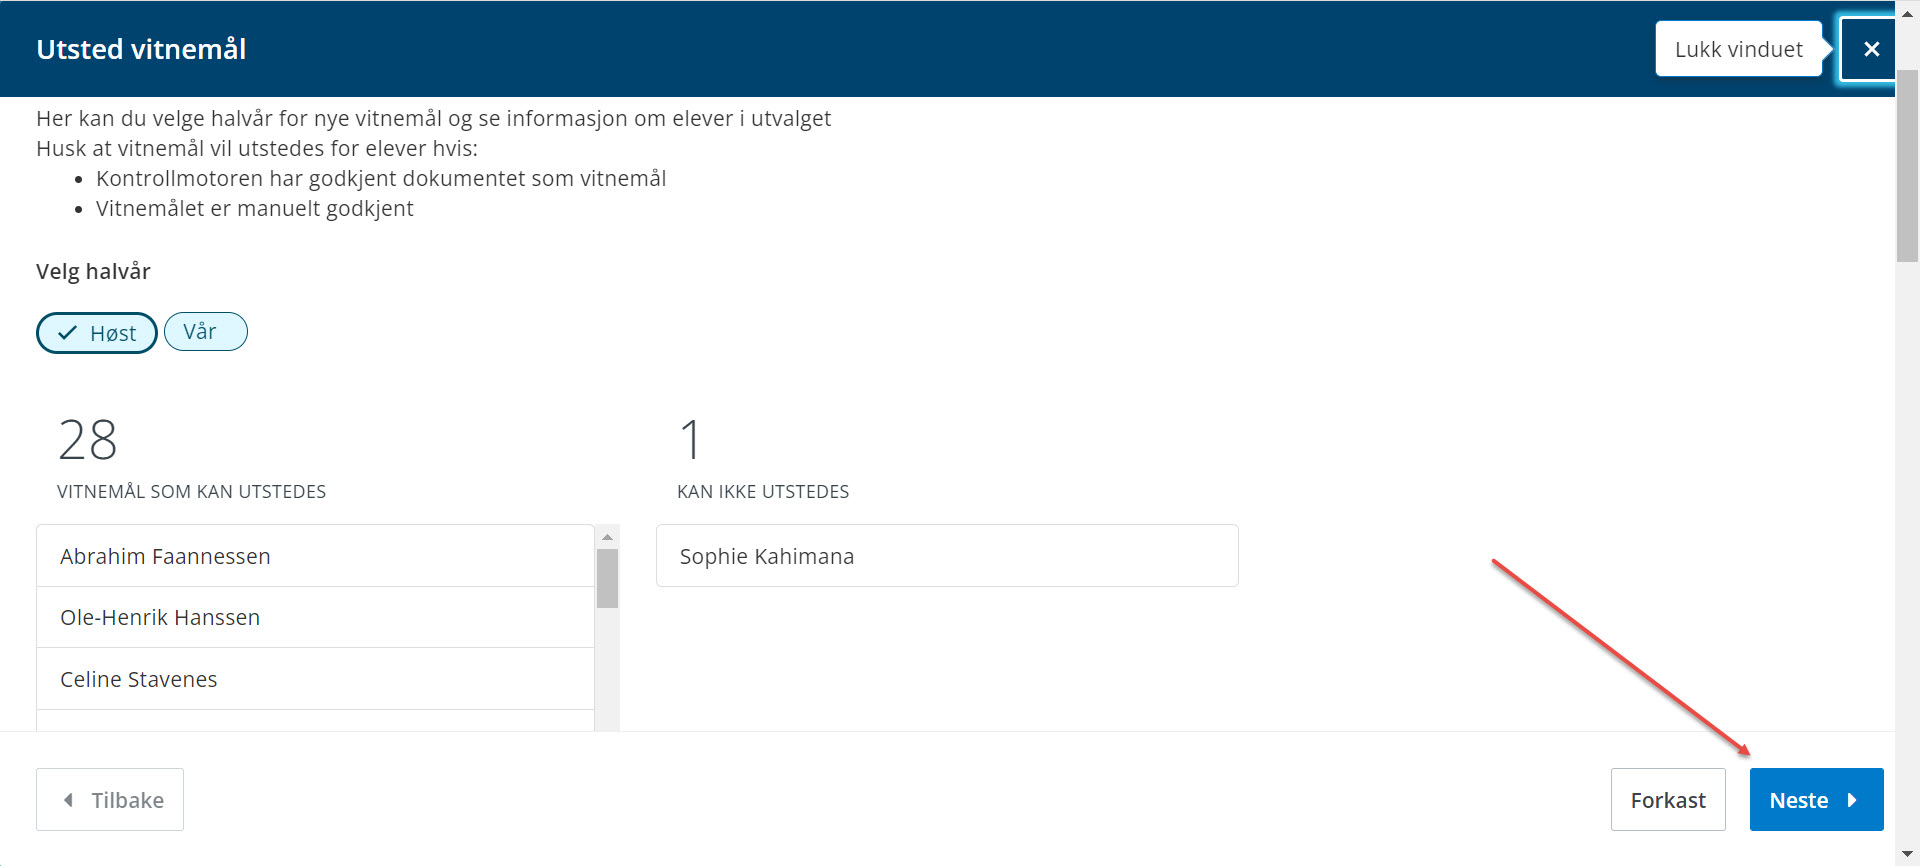Click the page scrollbar up arrow

click(1907, 13)
